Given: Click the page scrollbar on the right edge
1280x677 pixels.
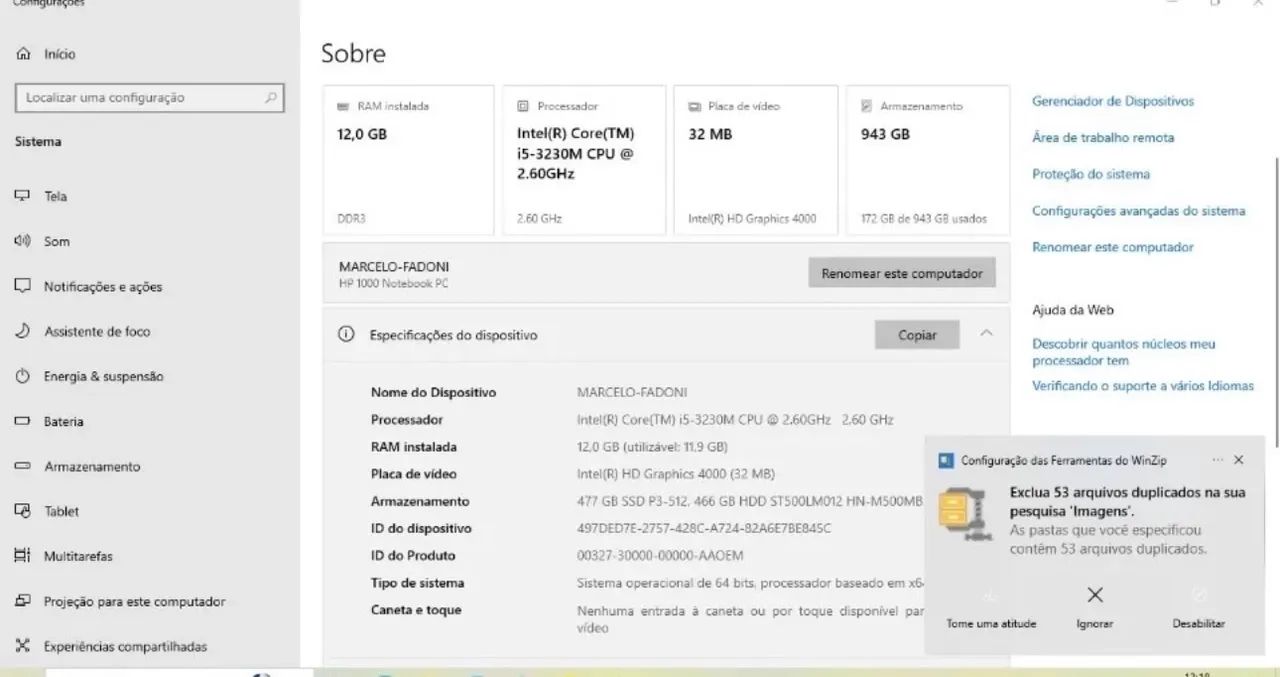Looking at the screenshot, I should 1275,300.
